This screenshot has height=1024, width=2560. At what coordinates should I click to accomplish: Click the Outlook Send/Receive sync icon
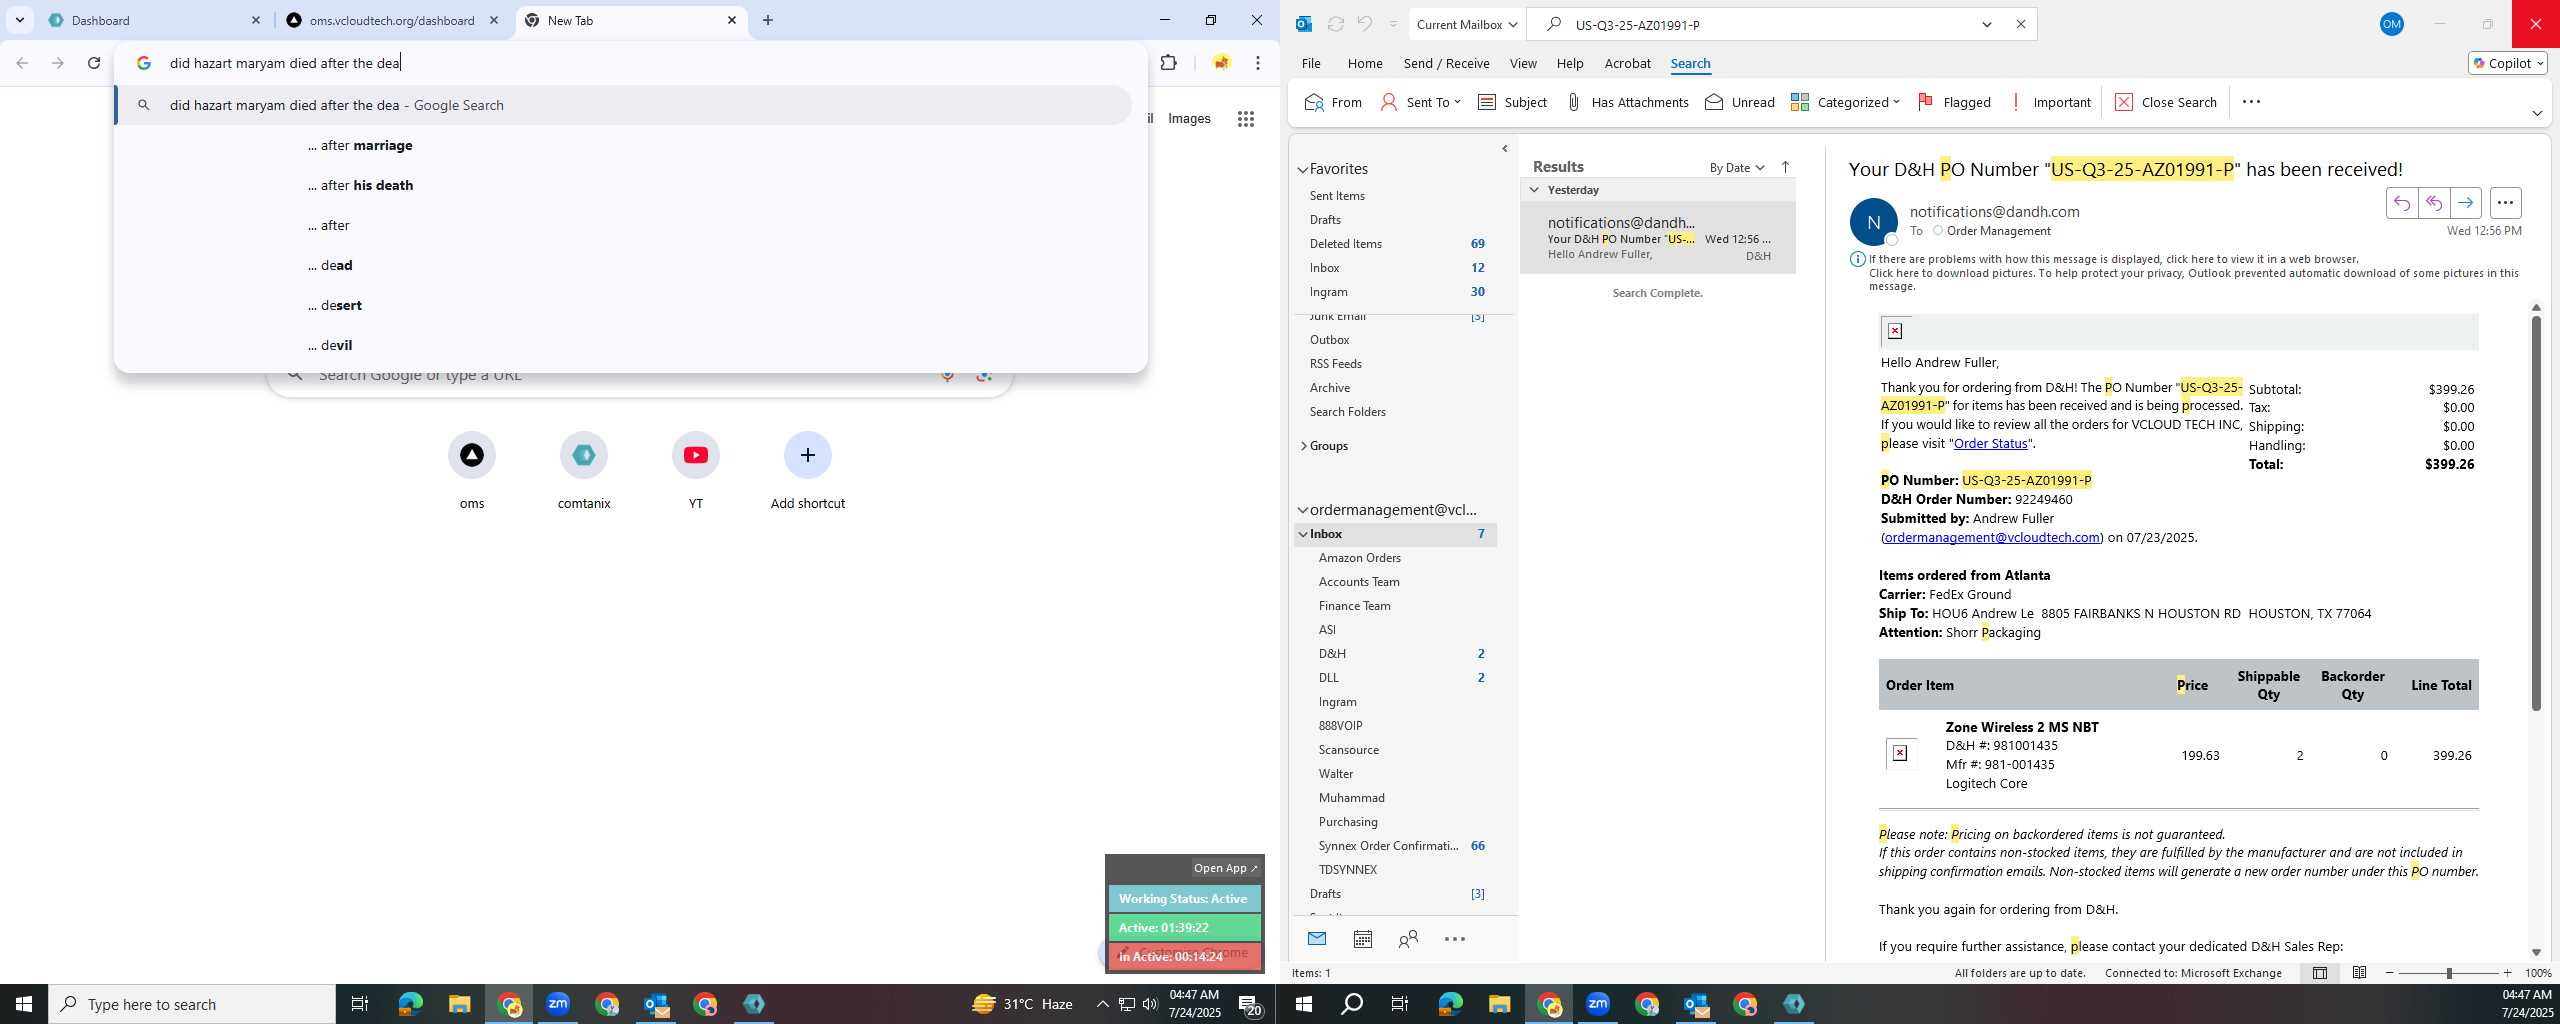(x=1335, y=24)
